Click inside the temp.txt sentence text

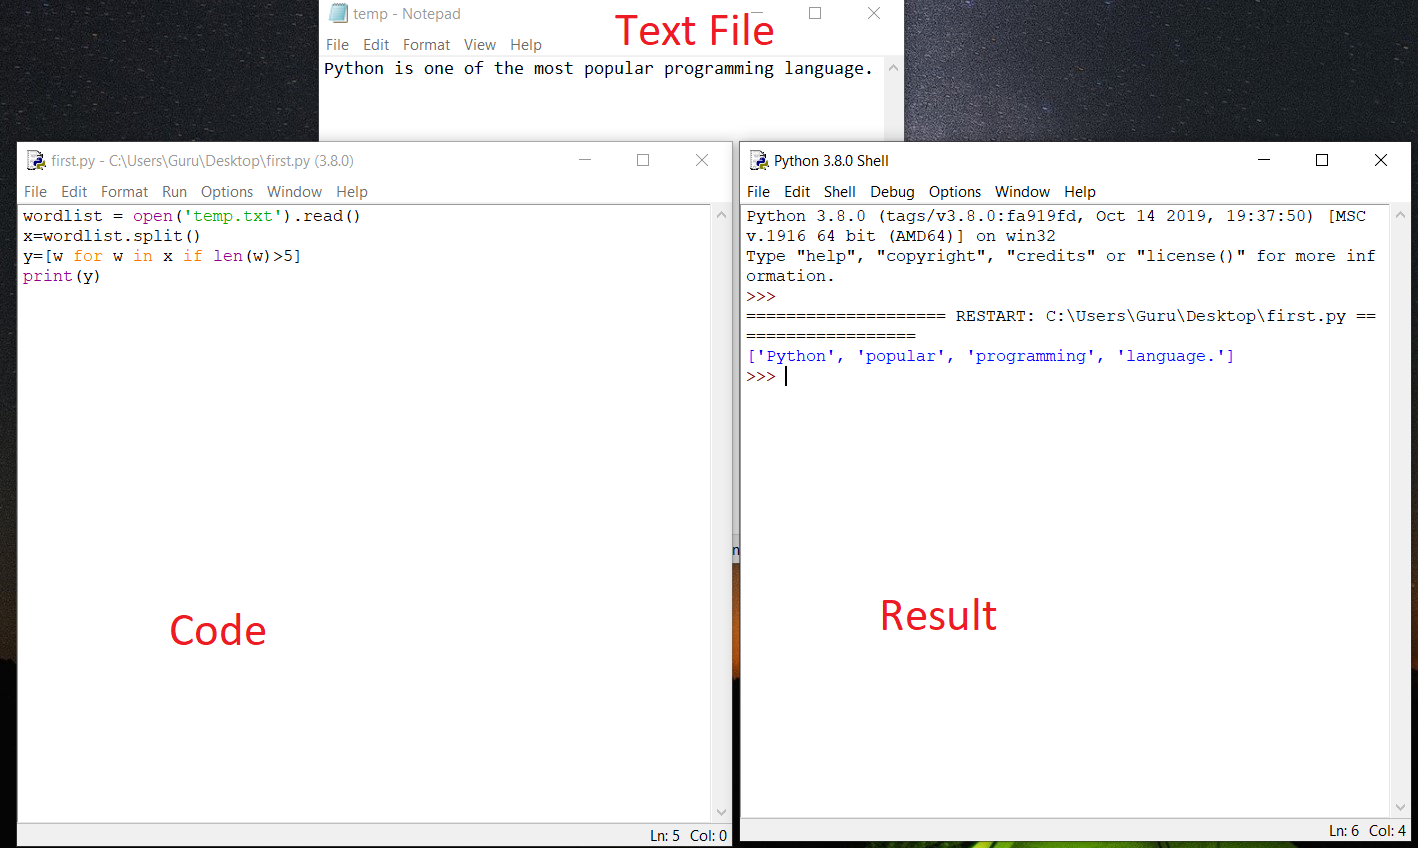598,68
